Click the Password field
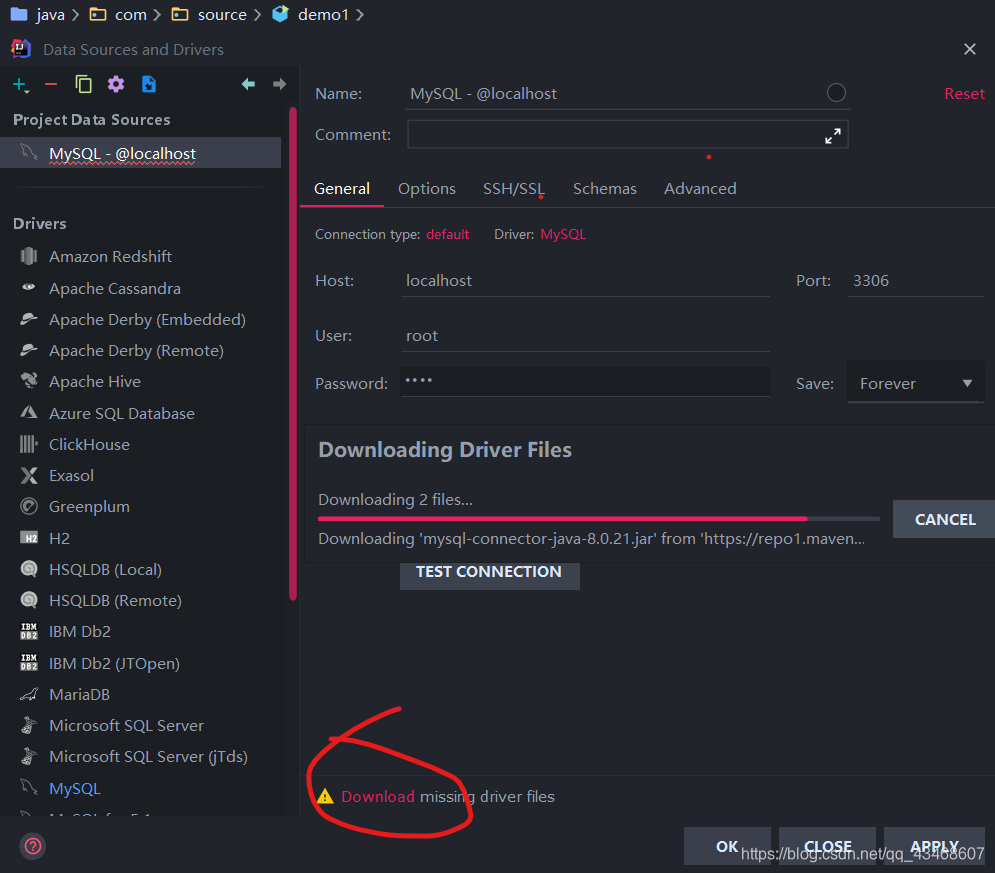Viewport: 995px width, 873px height. [x=584, y=381]
